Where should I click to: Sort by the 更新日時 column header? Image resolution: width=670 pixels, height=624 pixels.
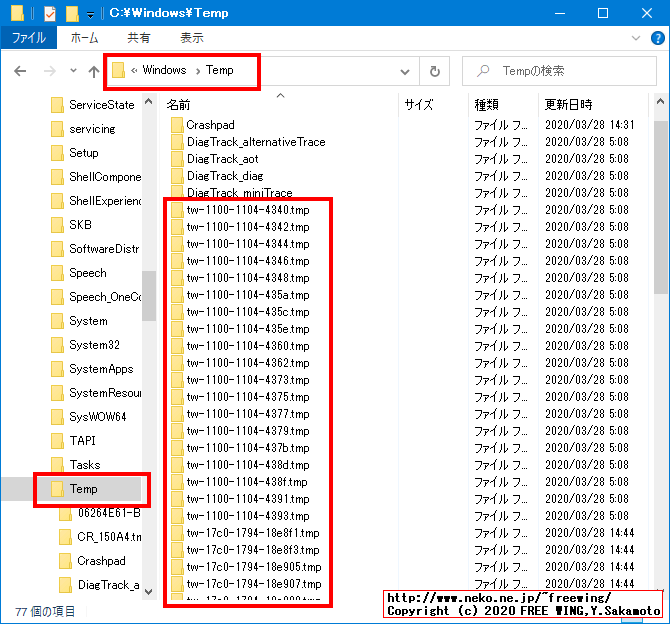tap(568, 105)
